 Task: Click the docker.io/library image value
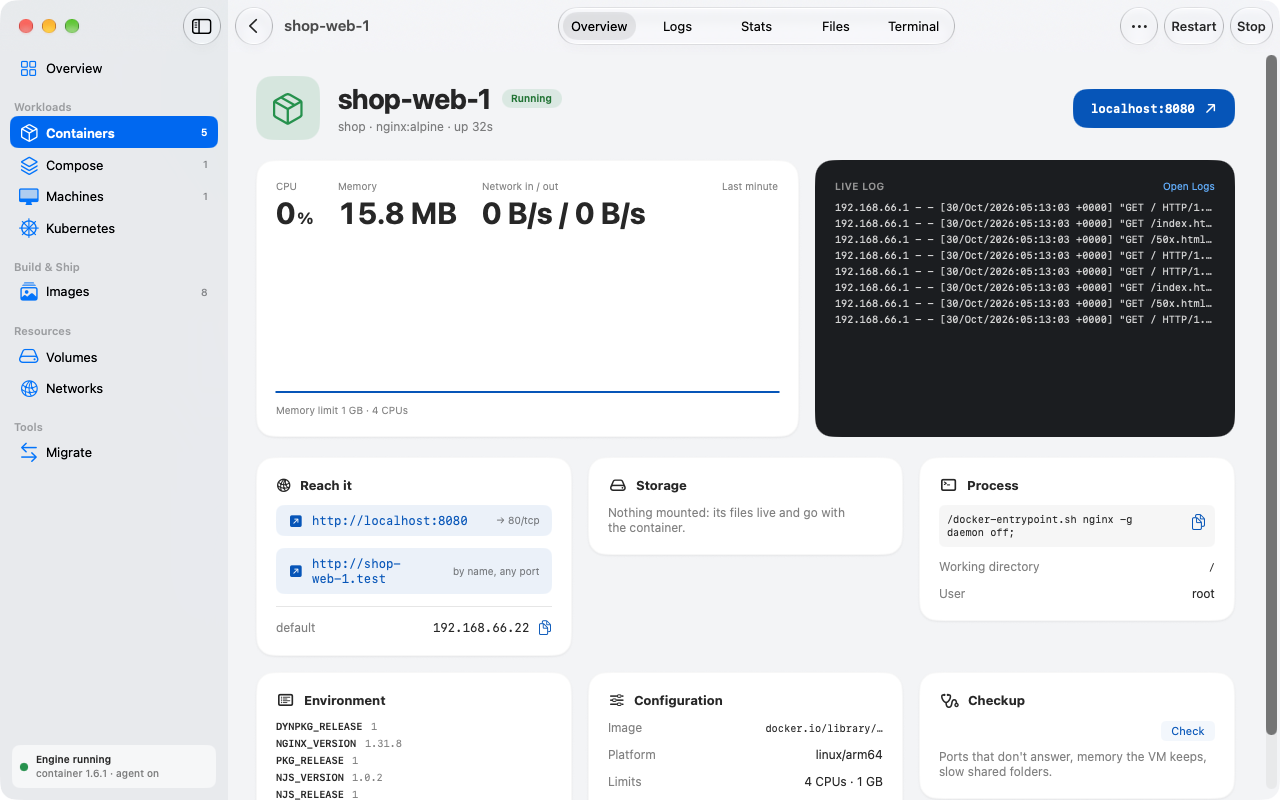click(824, 729)
